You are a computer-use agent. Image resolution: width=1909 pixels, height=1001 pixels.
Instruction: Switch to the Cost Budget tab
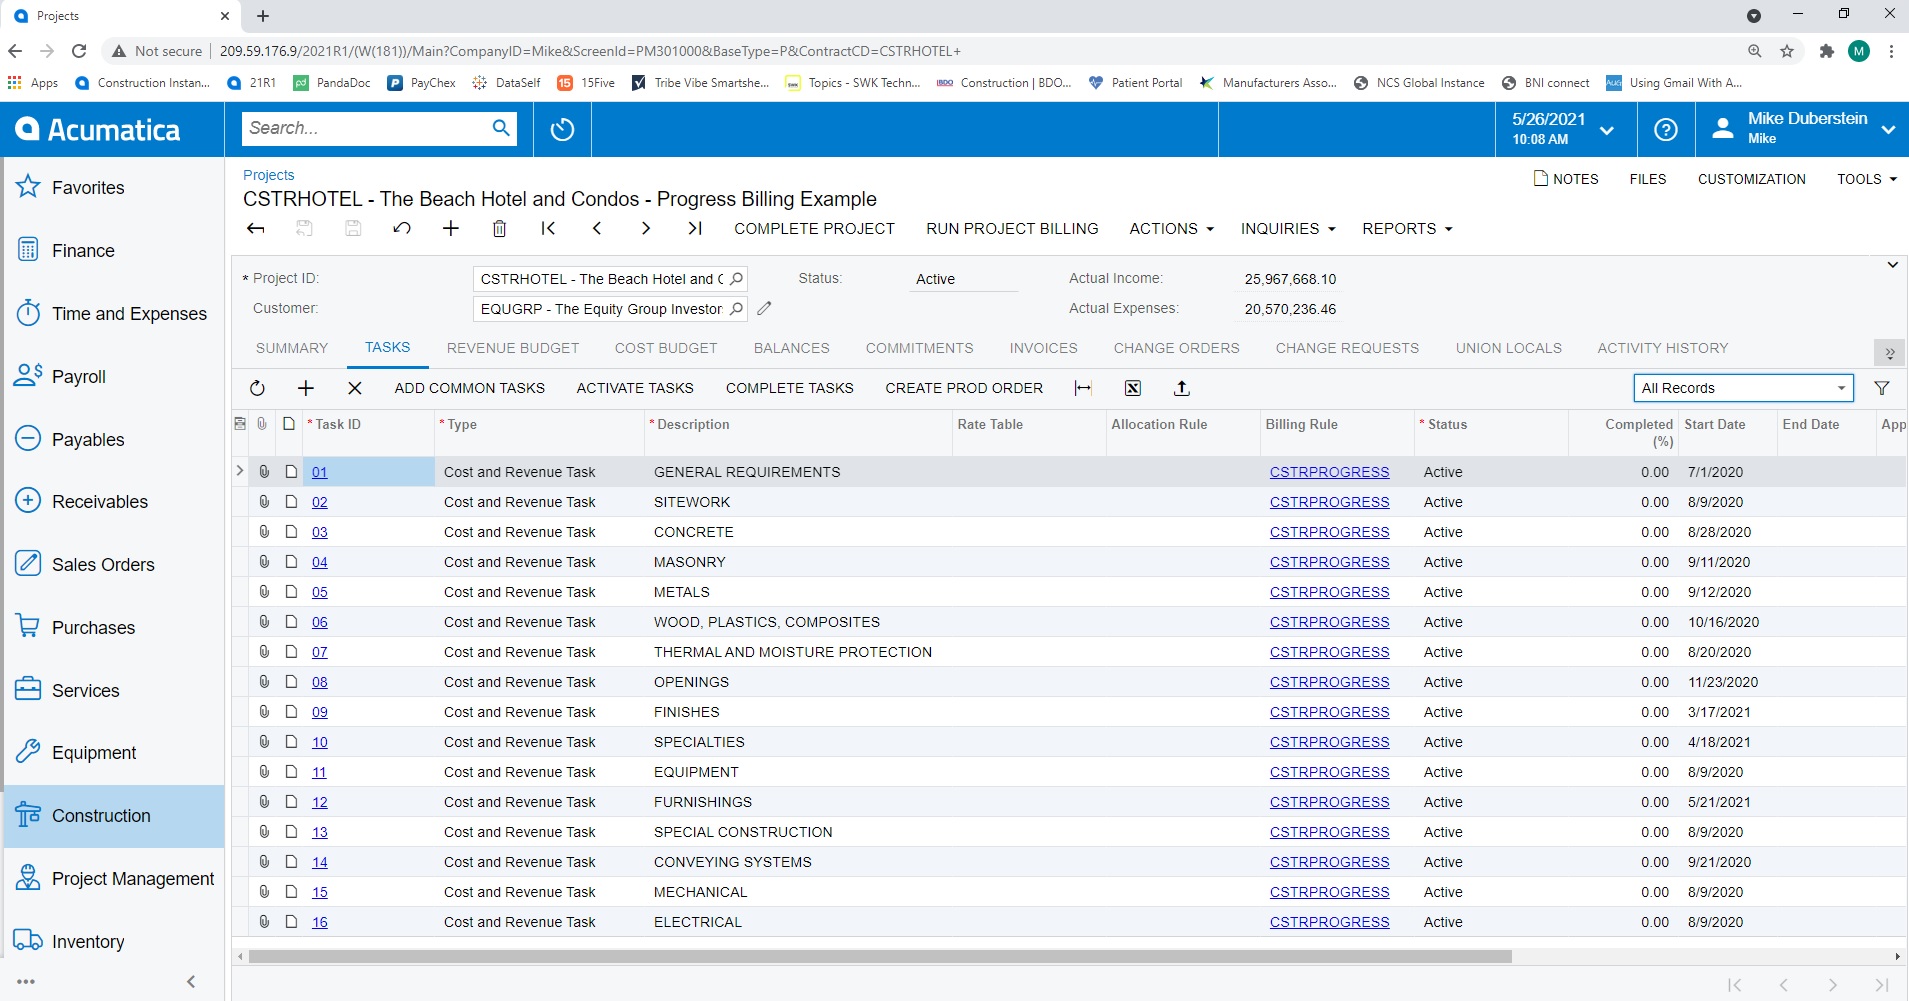click(x=666, y=348)
